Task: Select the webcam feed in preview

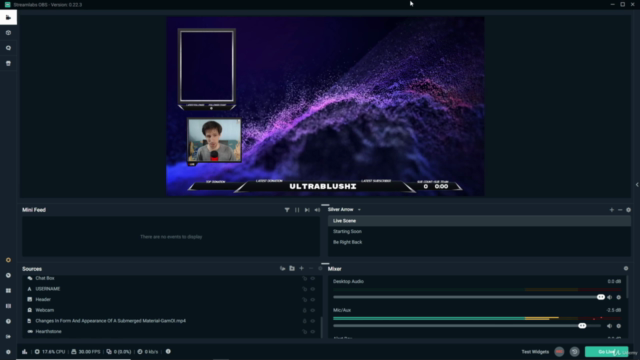Action: (214, 140)
